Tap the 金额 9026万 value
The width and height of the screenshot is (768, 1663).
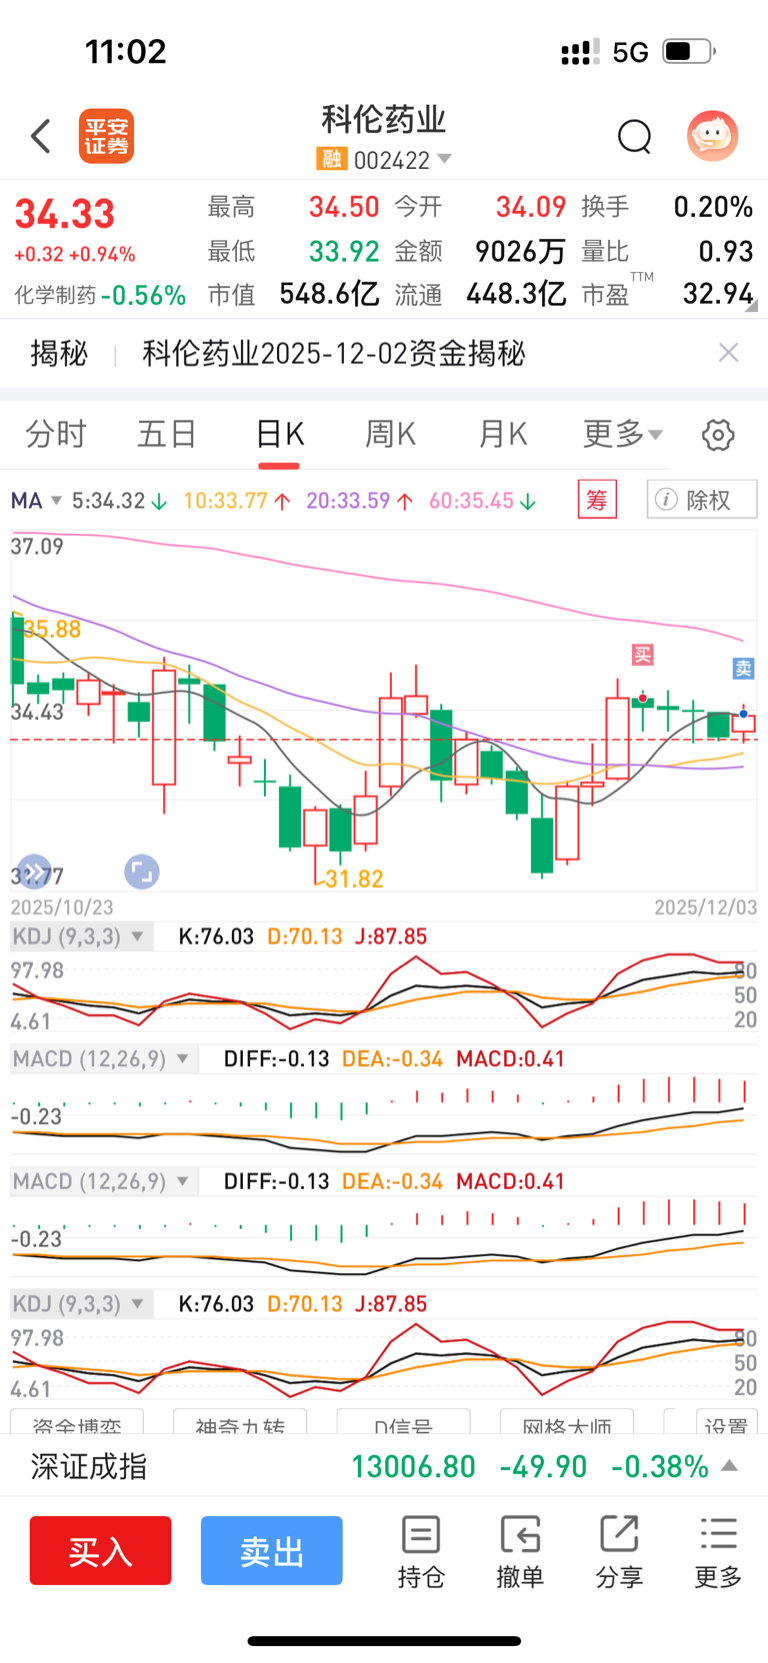(521, 251)
